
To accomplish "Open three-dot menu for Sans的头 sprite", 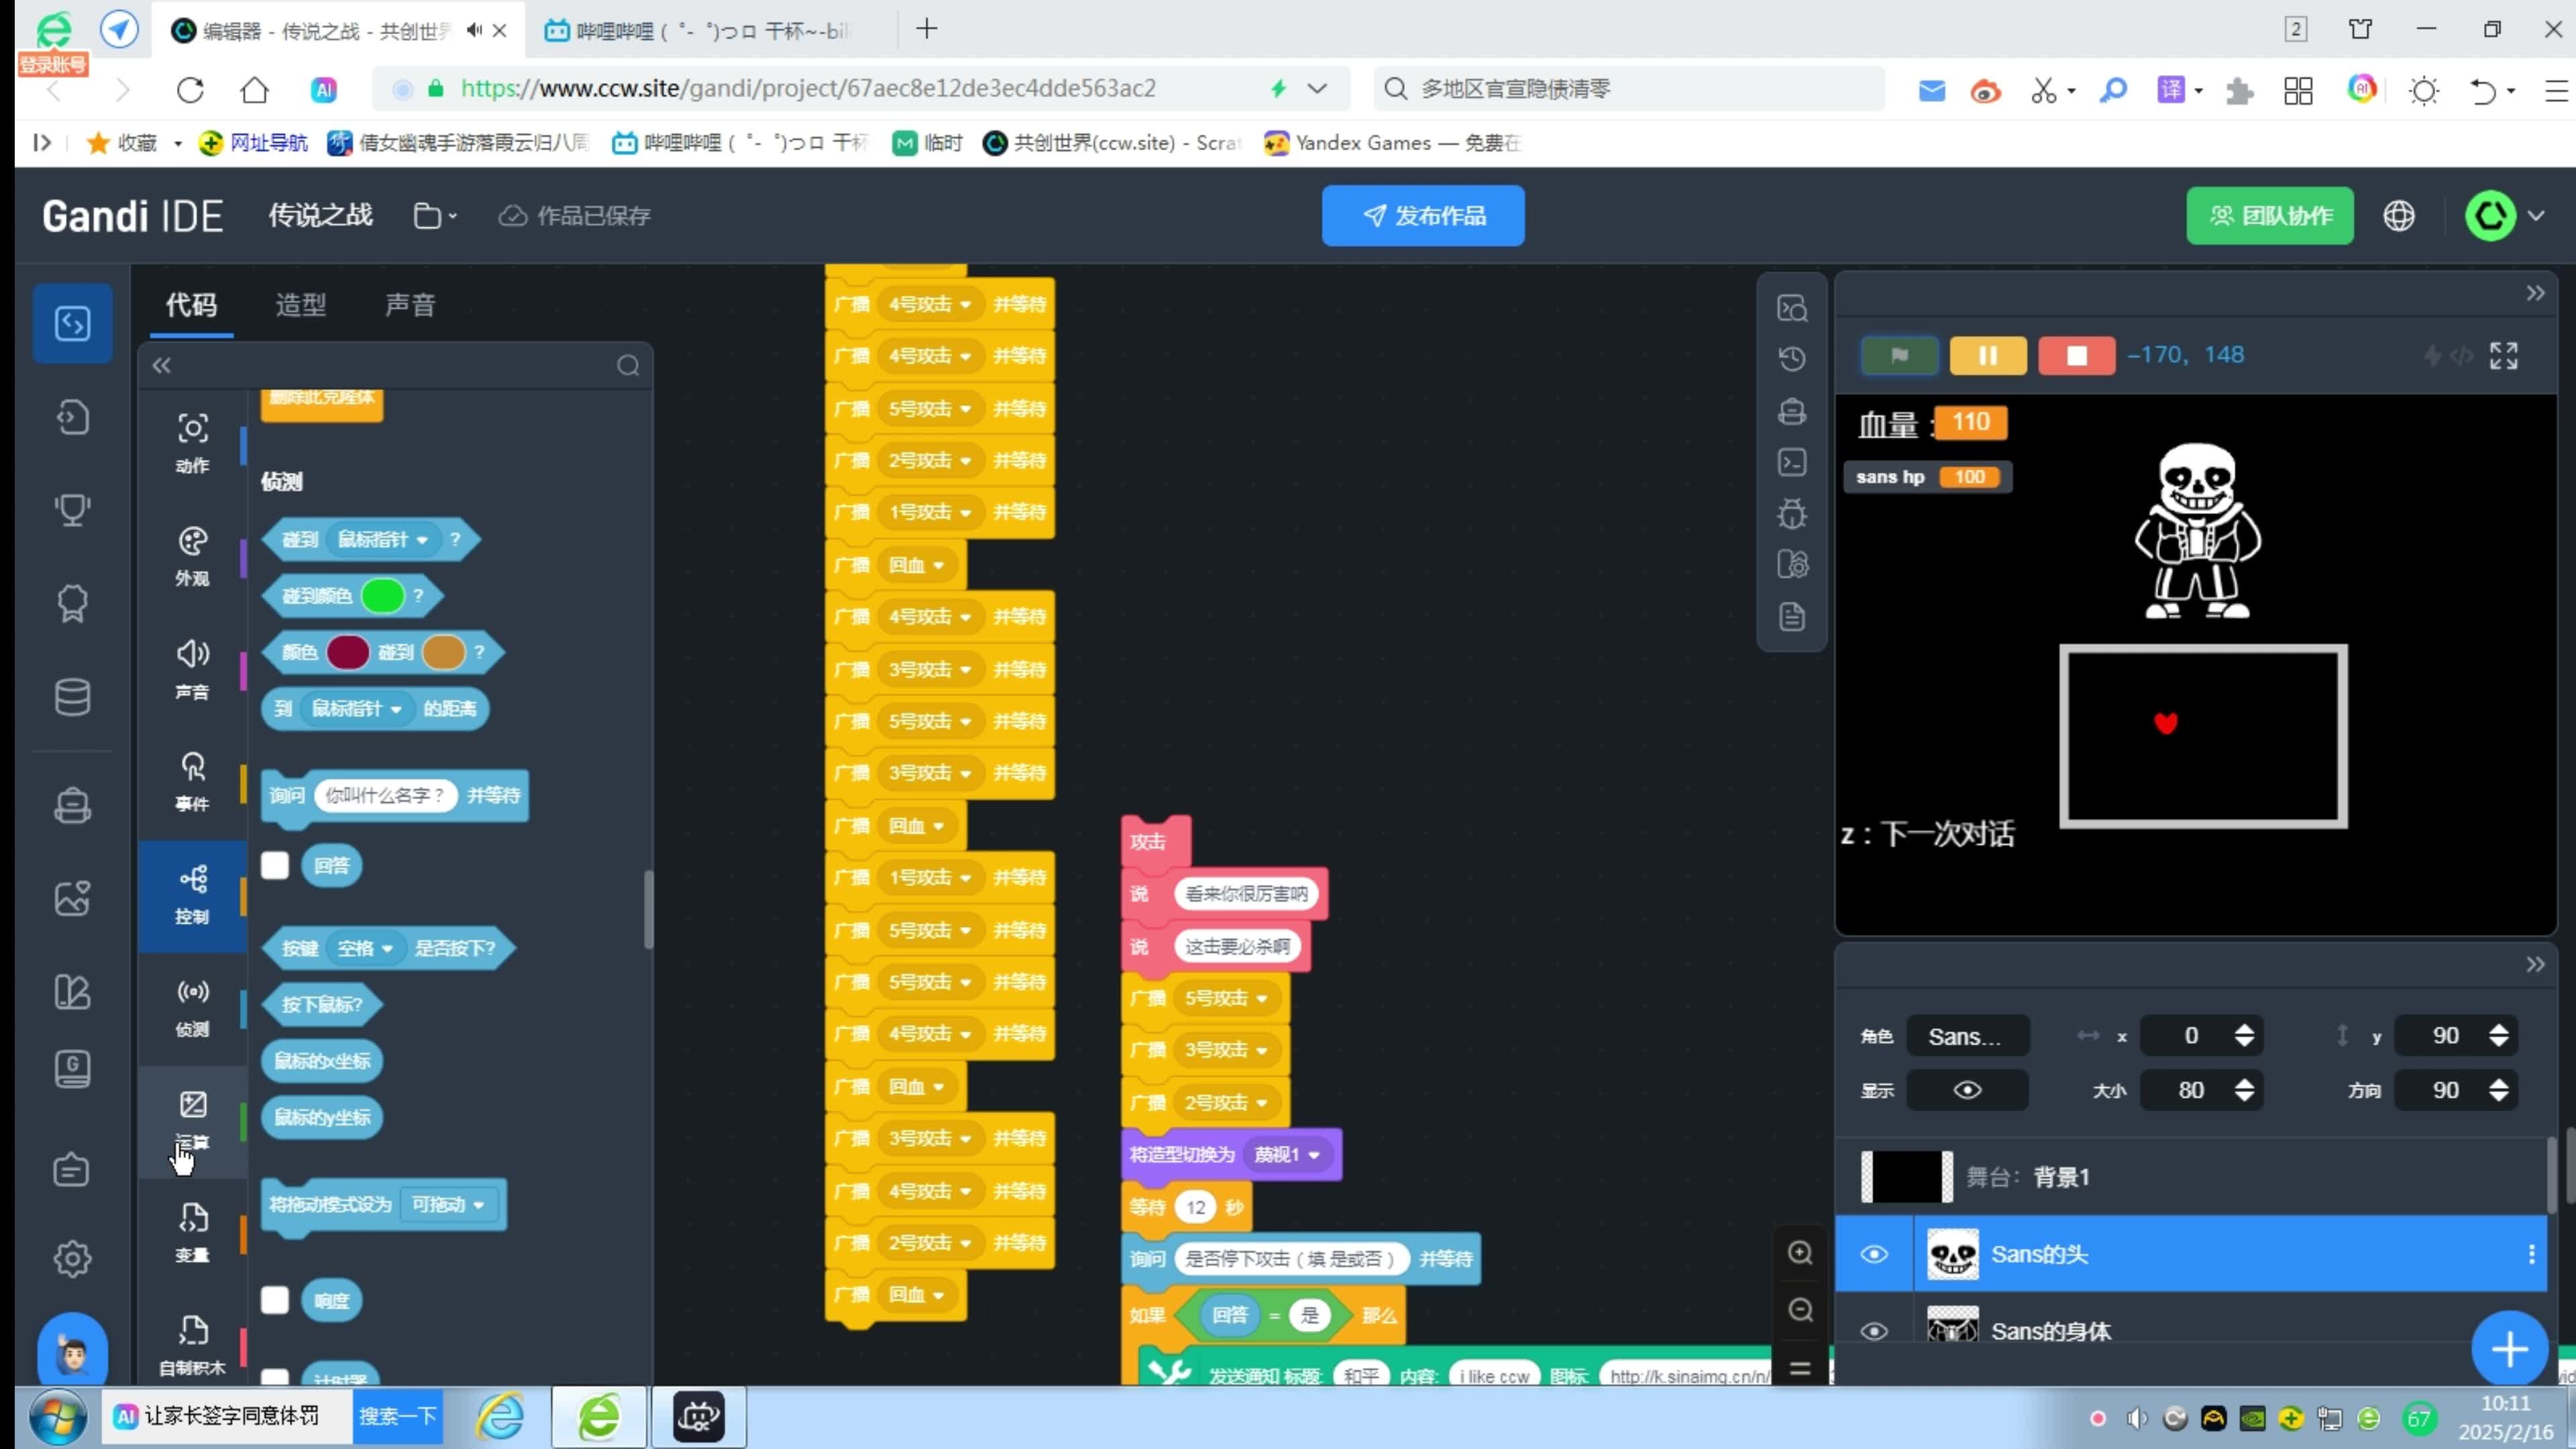I will (2531, 1254).
